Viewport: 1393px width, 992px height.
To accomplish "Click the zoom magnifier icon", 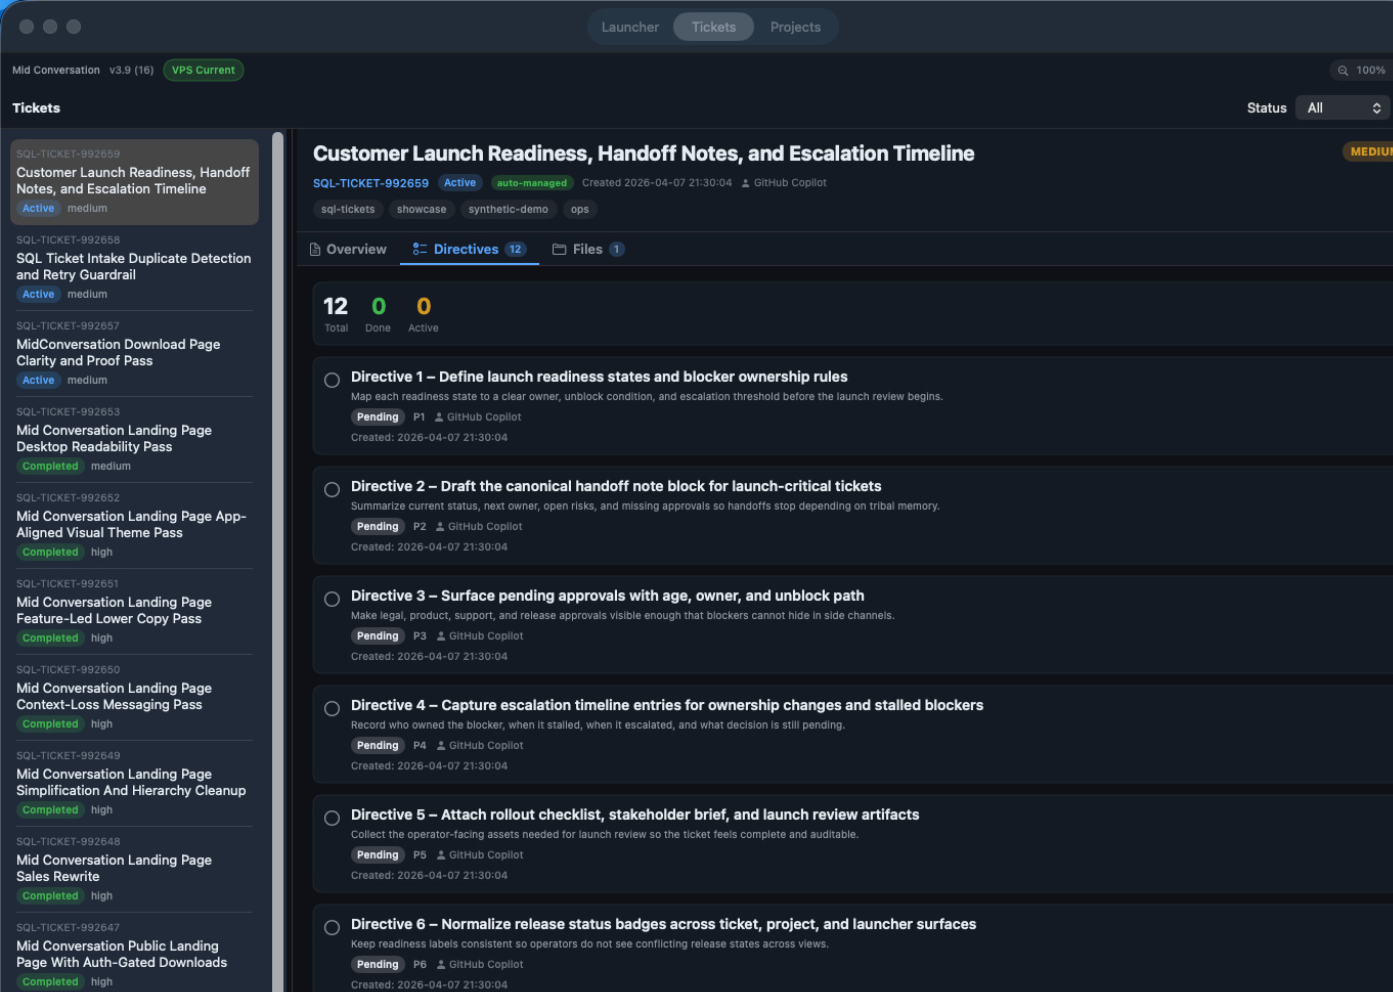I will [1342, 70].
